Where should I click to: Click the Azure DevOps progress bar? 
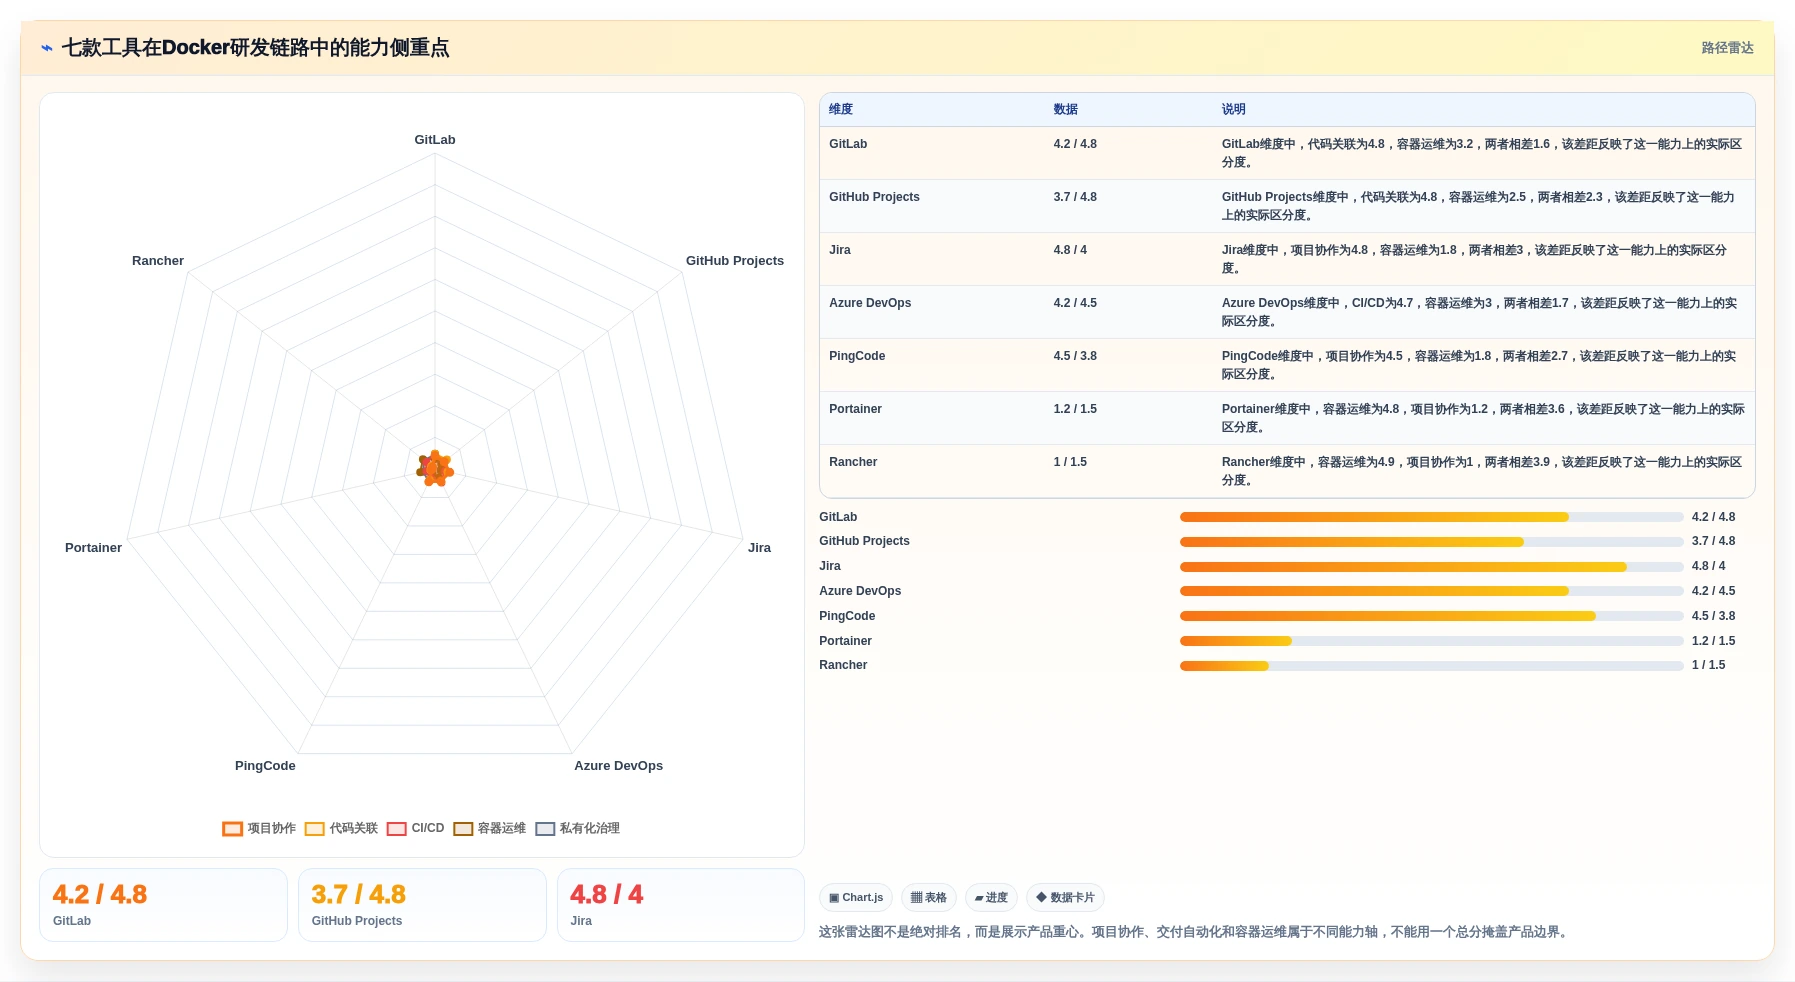point(1431,591)
